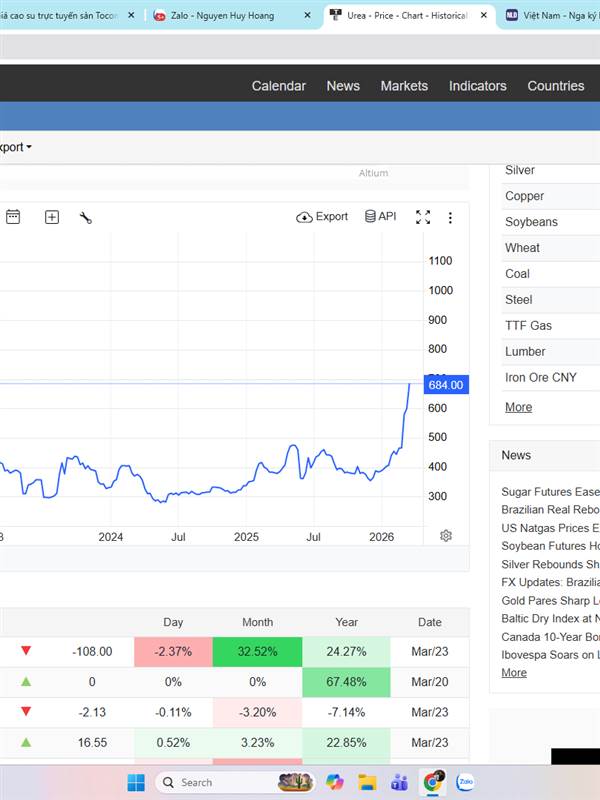Image resolution: width=600 pixels, height=800 pixels.
Task: Open the chart's three-dot options menu
Action: (450, 217)
